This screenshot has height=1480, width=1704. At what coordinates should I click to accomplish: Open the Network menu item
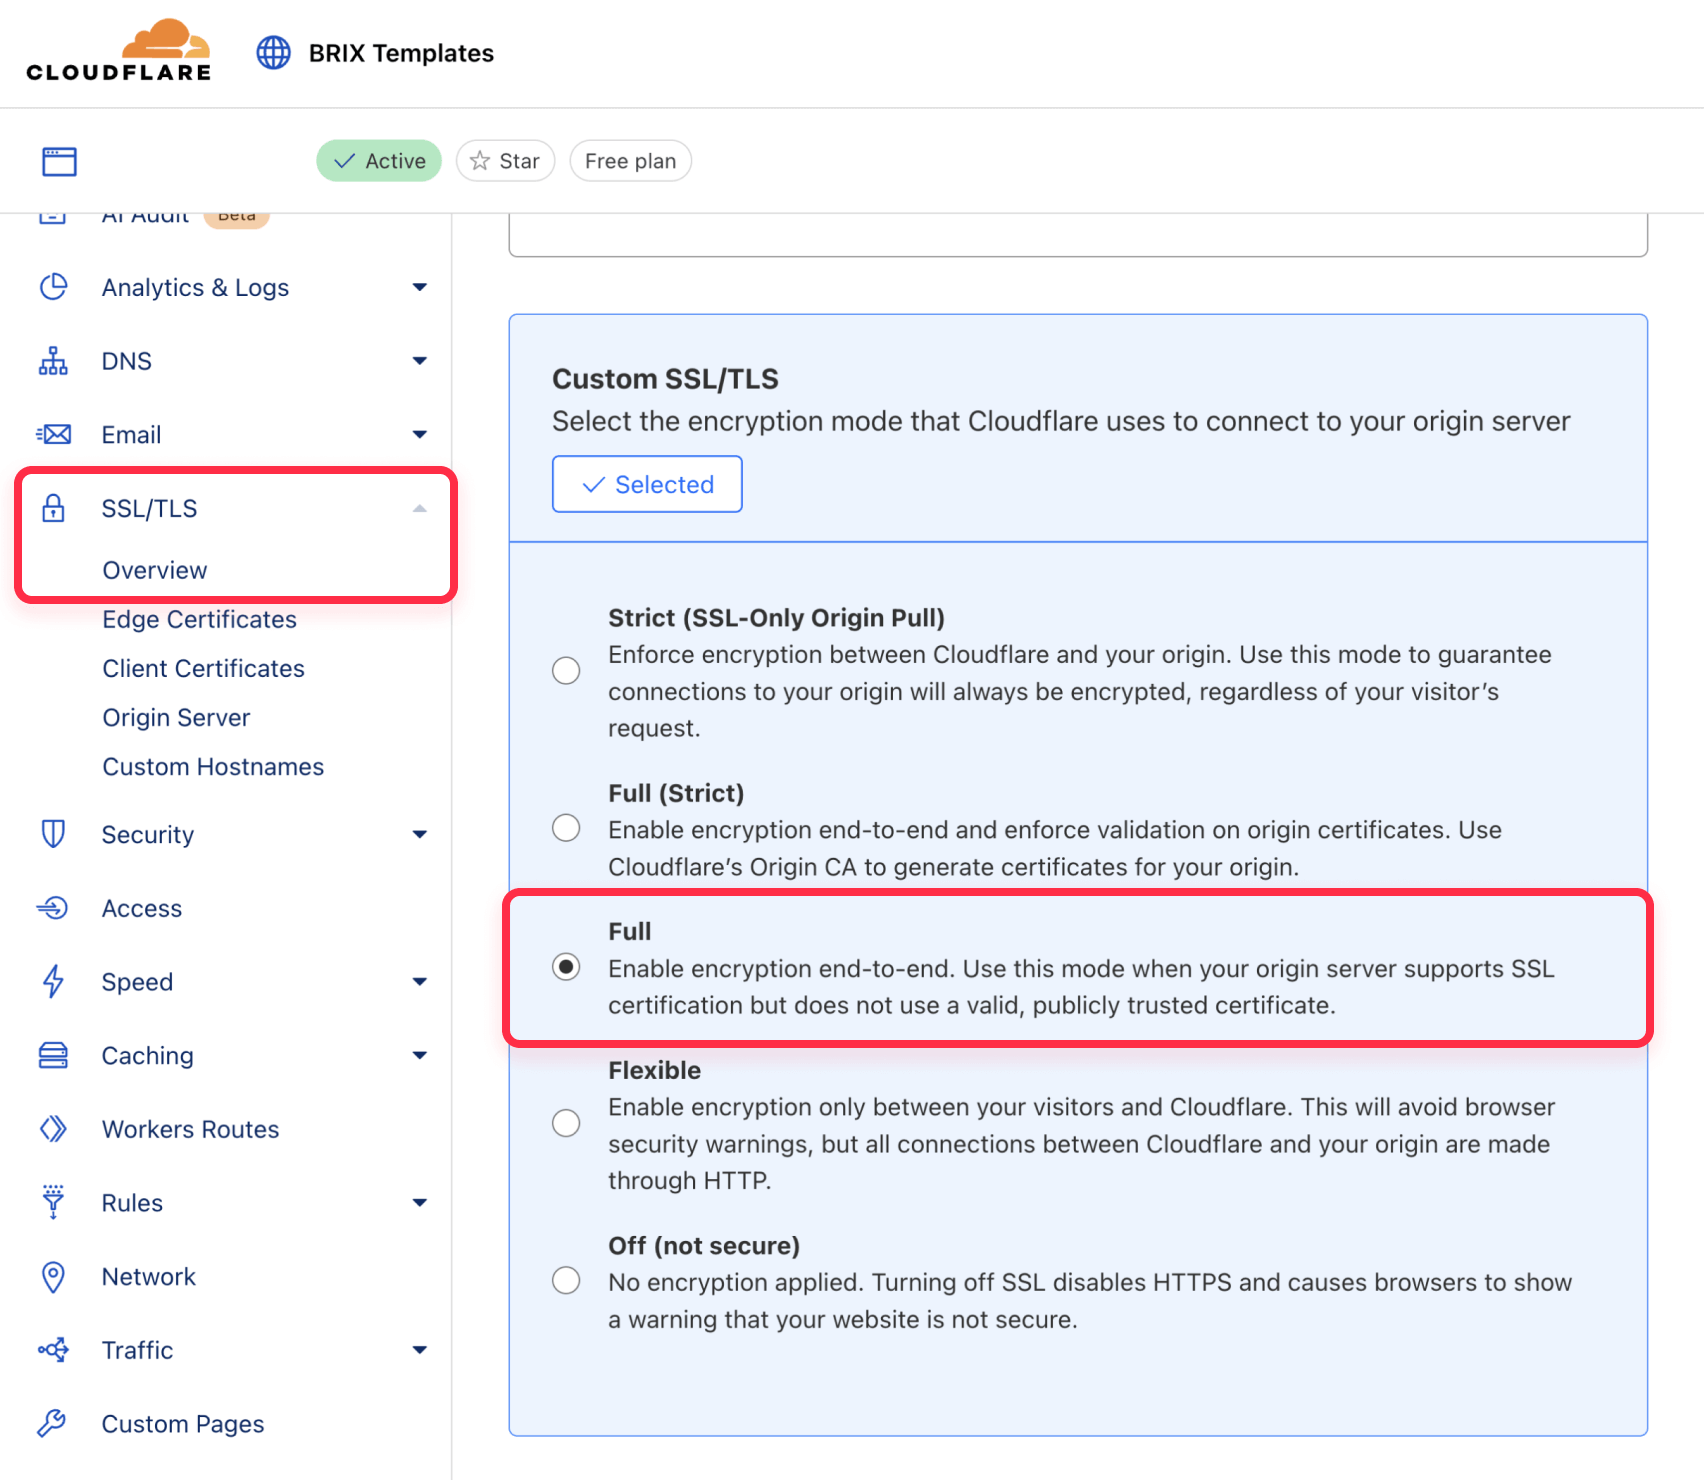tap(148, 1277)
